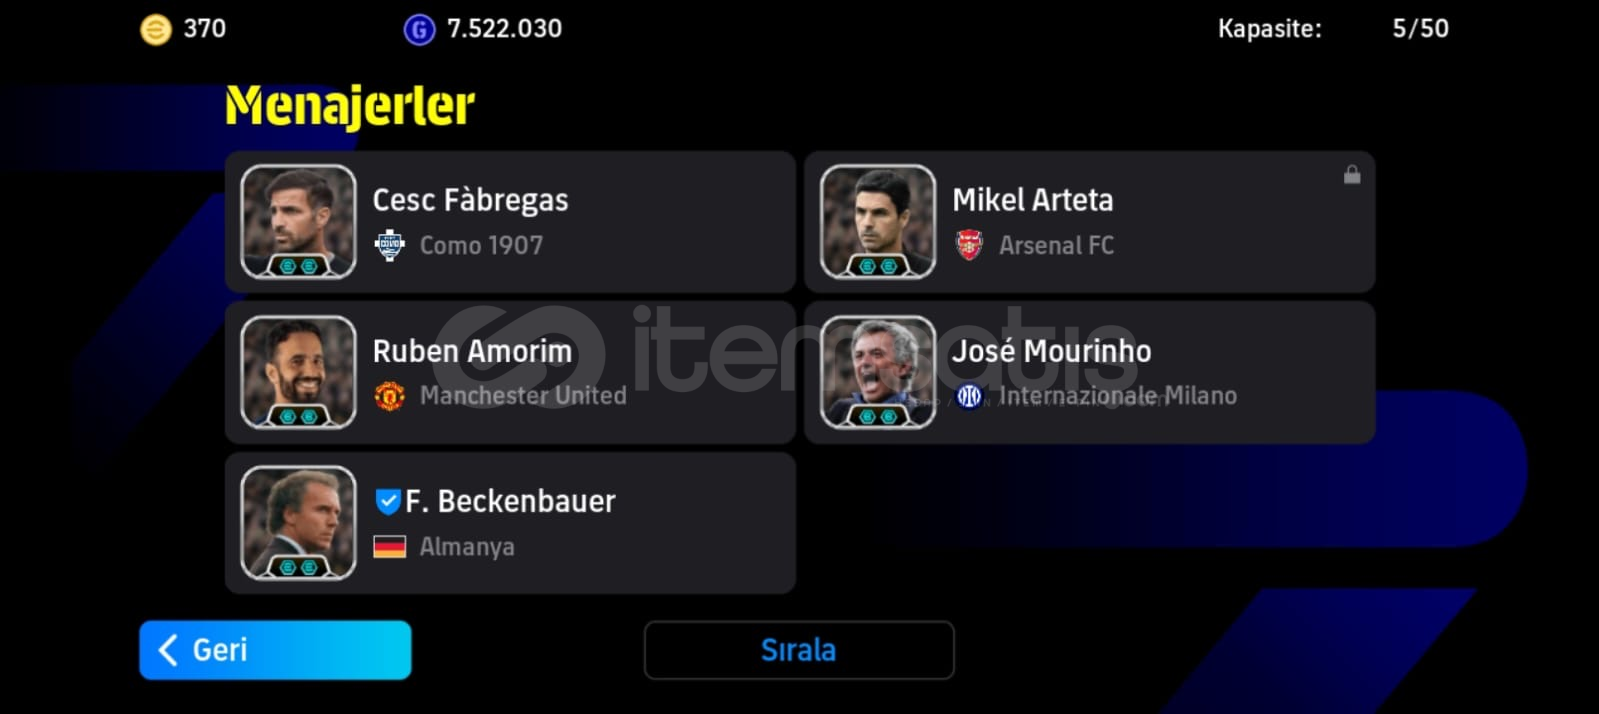Go back with the Geri button

275,650
